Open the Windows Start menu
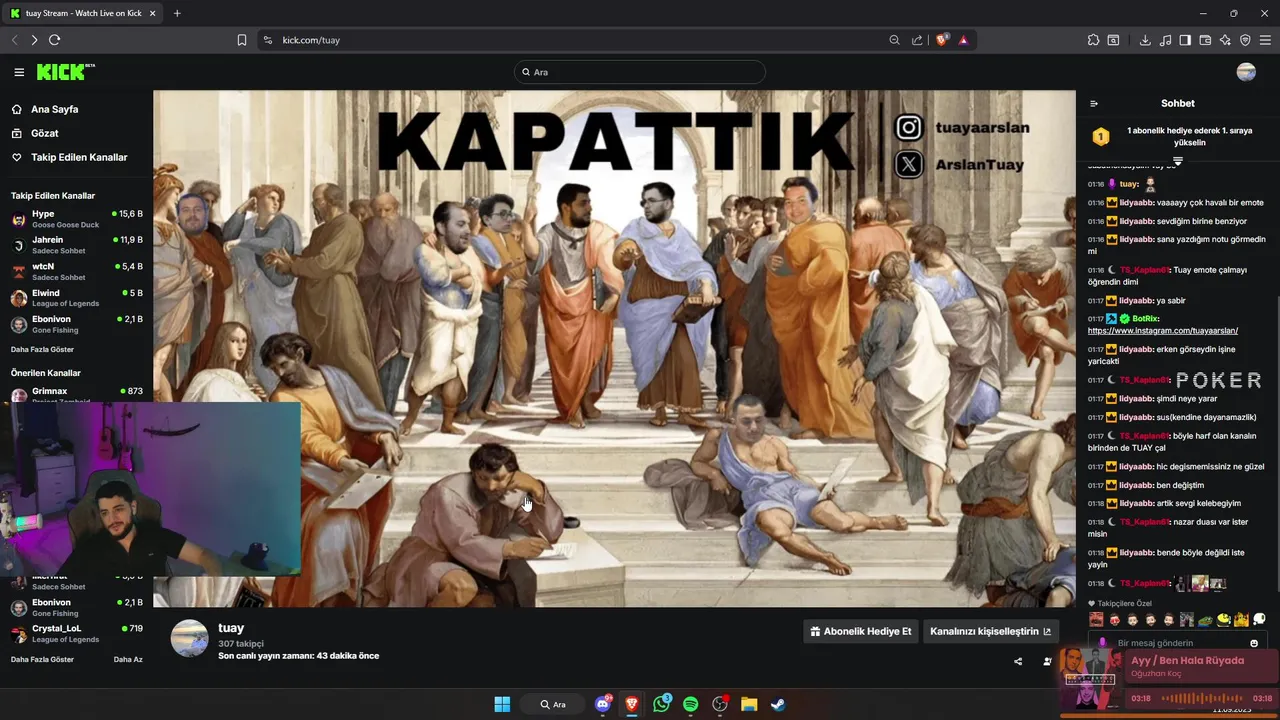1280x720 pixels. click(x=502, y=704)
